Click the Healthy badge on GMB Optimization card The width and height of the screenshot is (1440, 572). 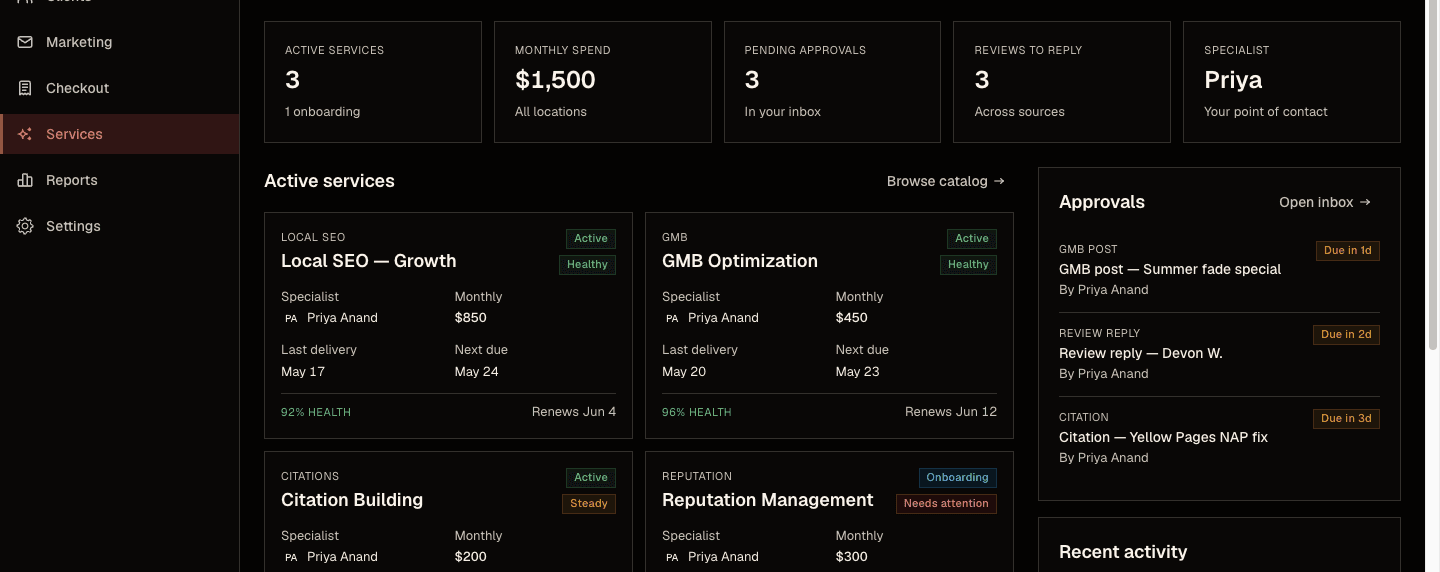[968, 265]
